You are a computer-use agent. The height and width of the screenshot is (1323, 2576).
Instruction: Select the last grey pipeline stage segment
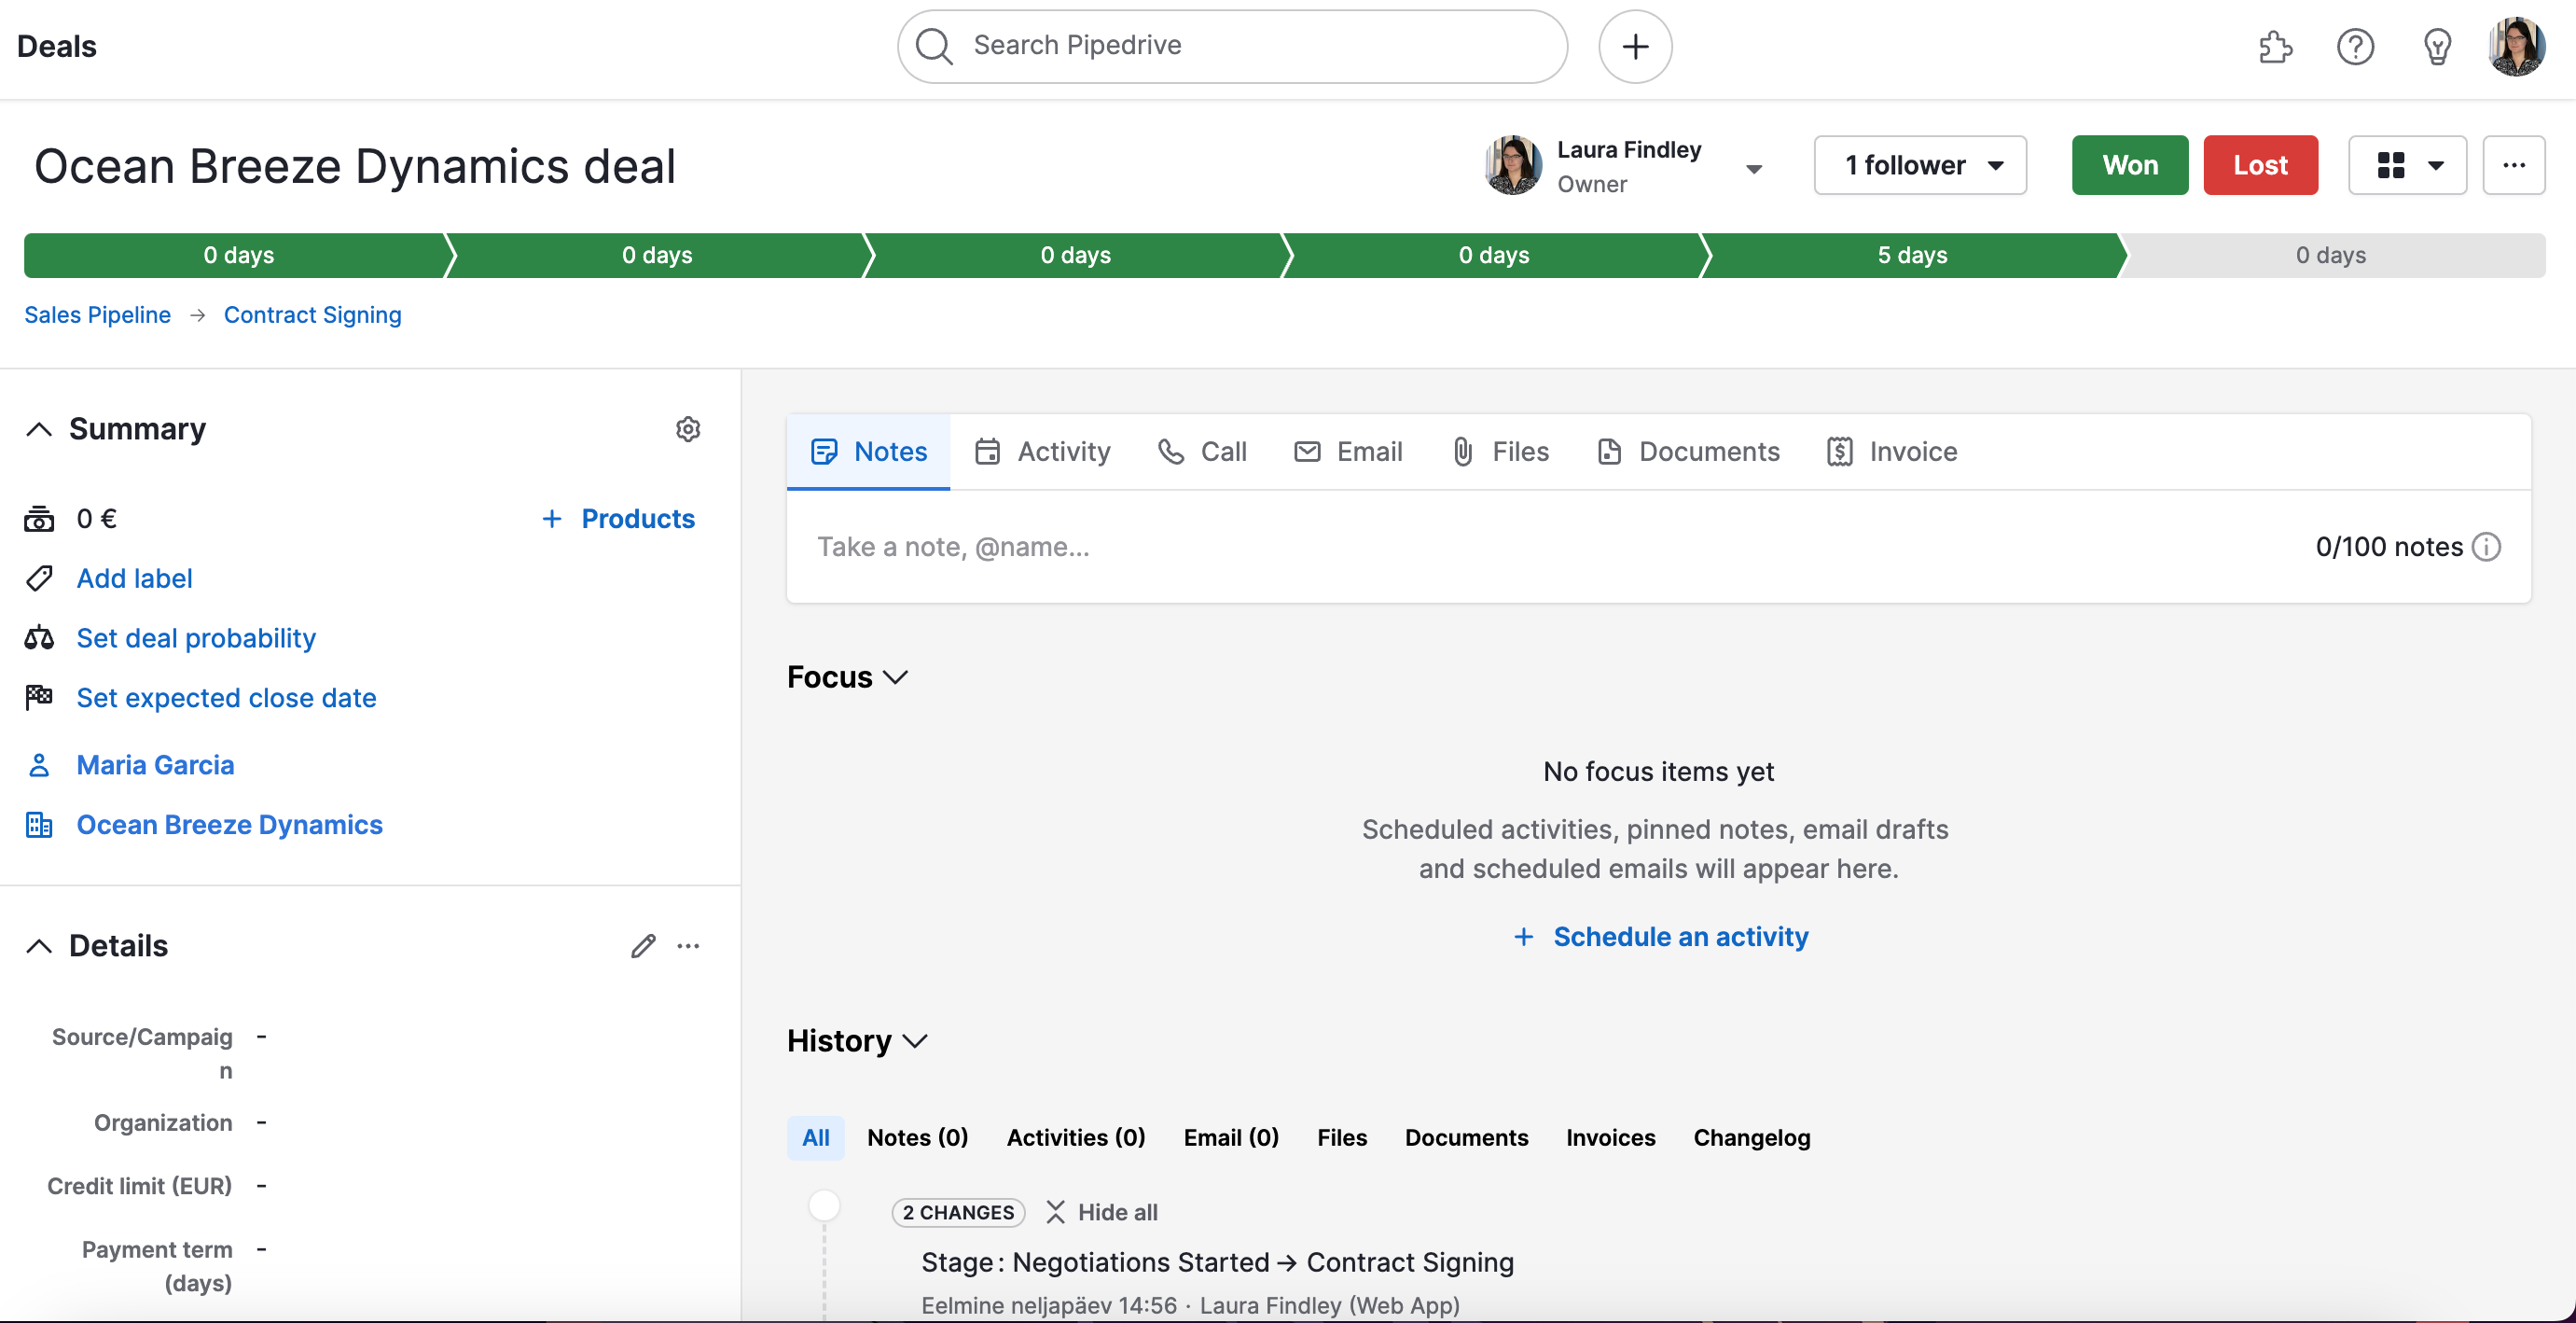2330,255
